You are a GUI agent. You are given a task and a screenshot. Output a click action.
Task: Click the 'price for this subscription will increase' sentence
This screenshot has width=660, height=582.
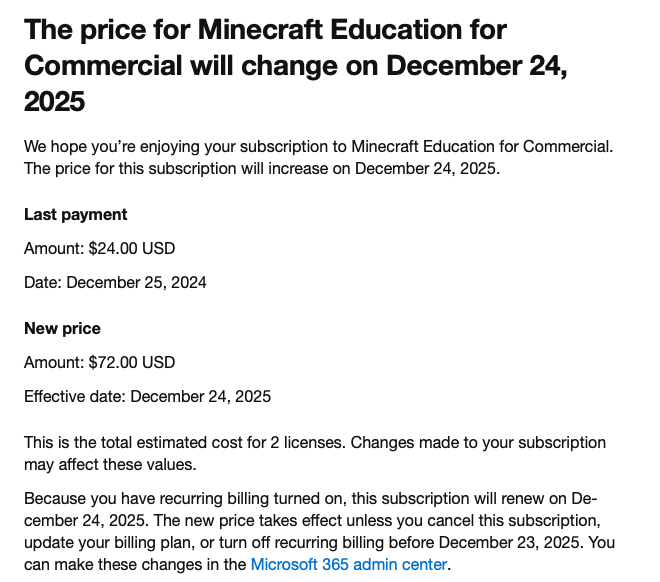tap(262, 169)
